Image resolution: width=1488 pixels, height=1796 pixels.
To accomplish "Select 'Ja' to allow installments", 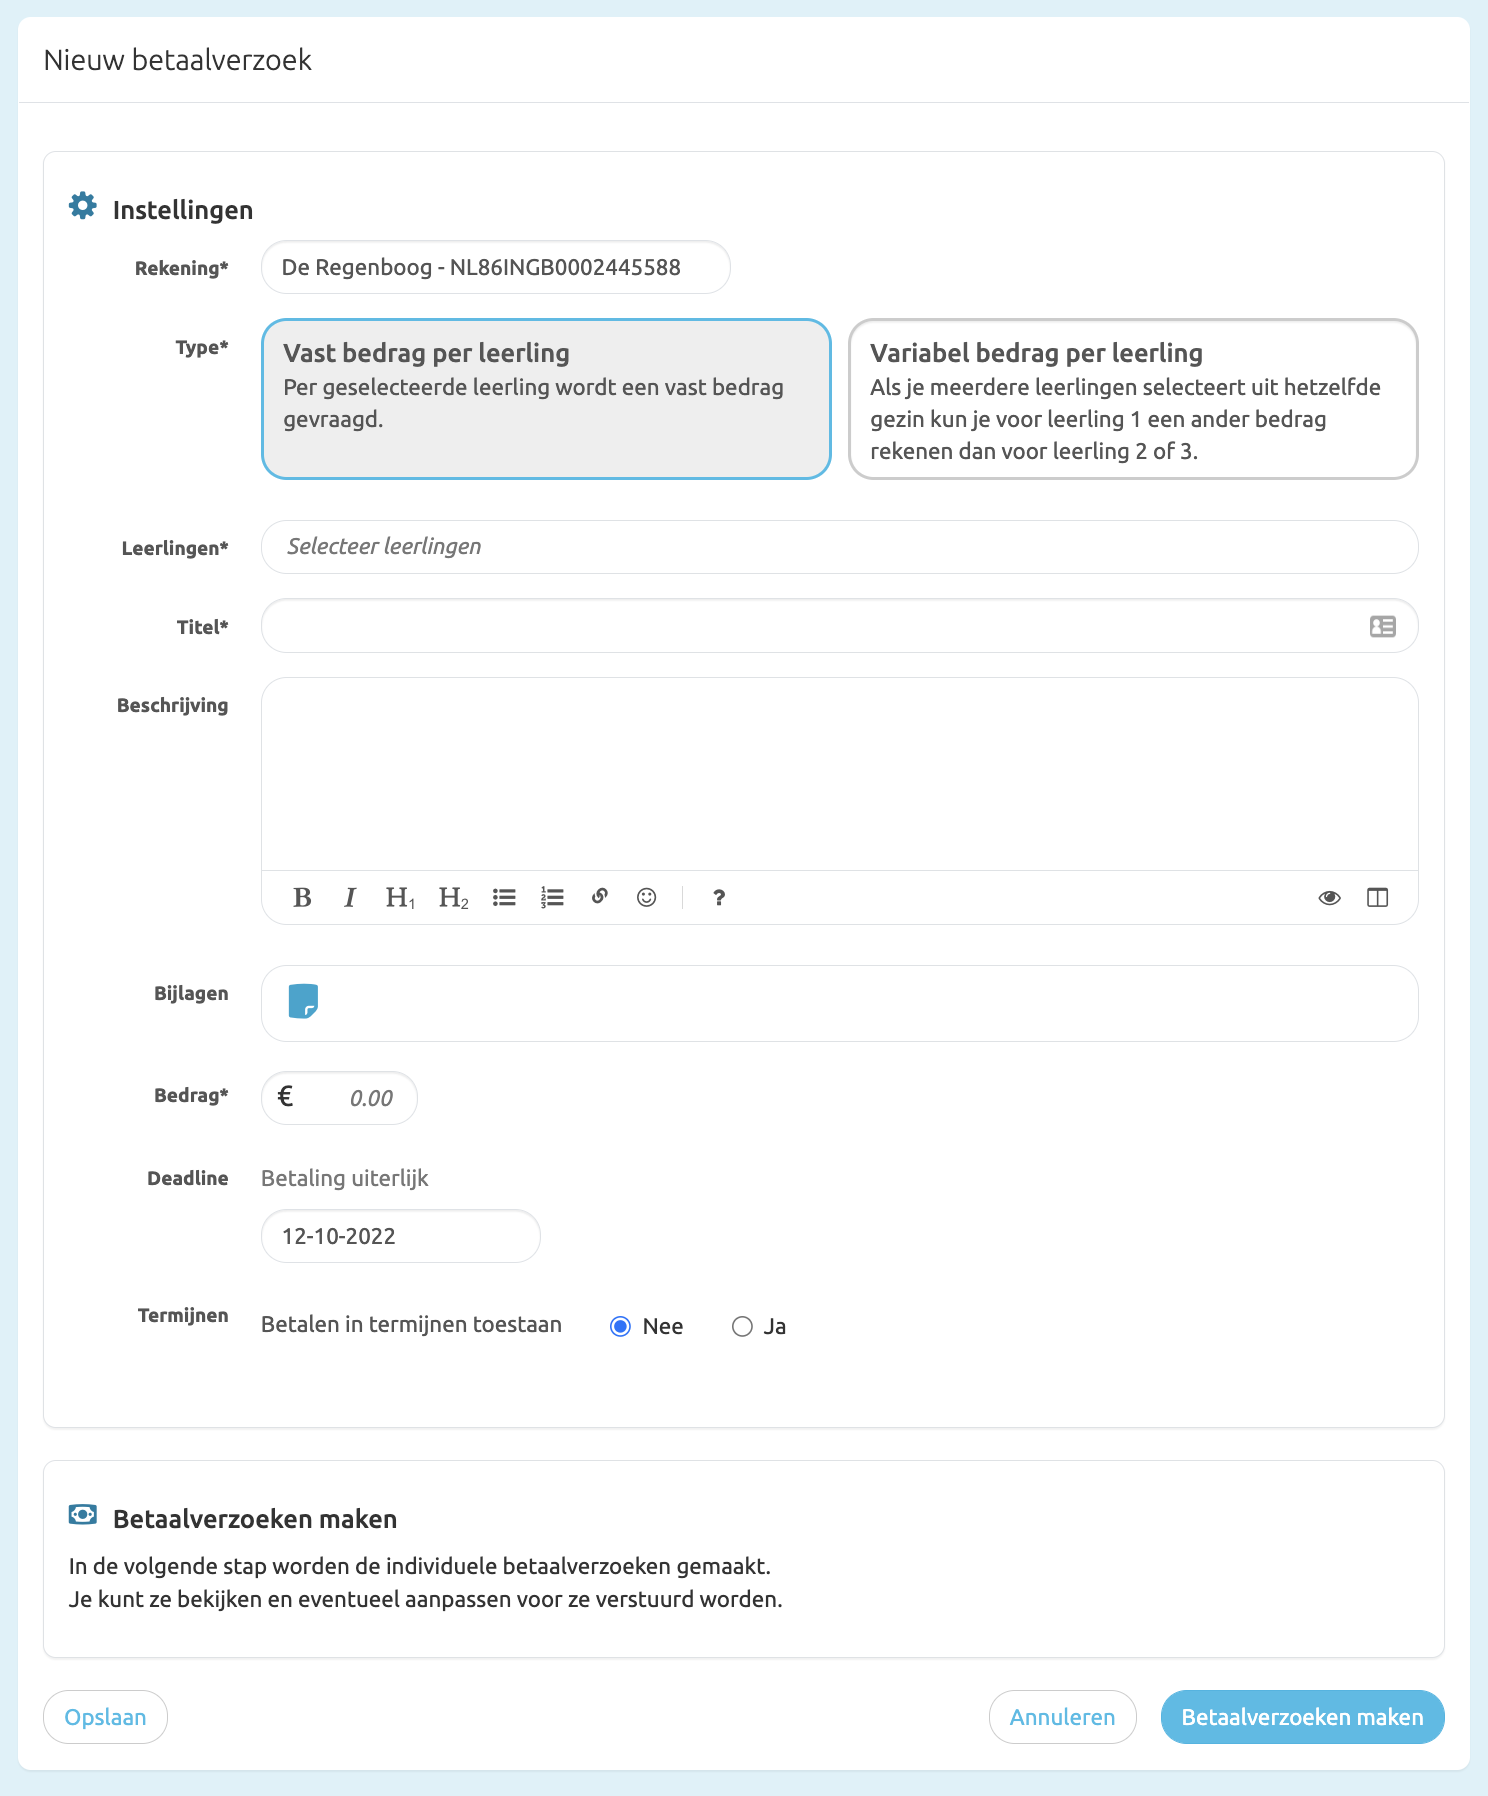I will (x=742, y=1327).
